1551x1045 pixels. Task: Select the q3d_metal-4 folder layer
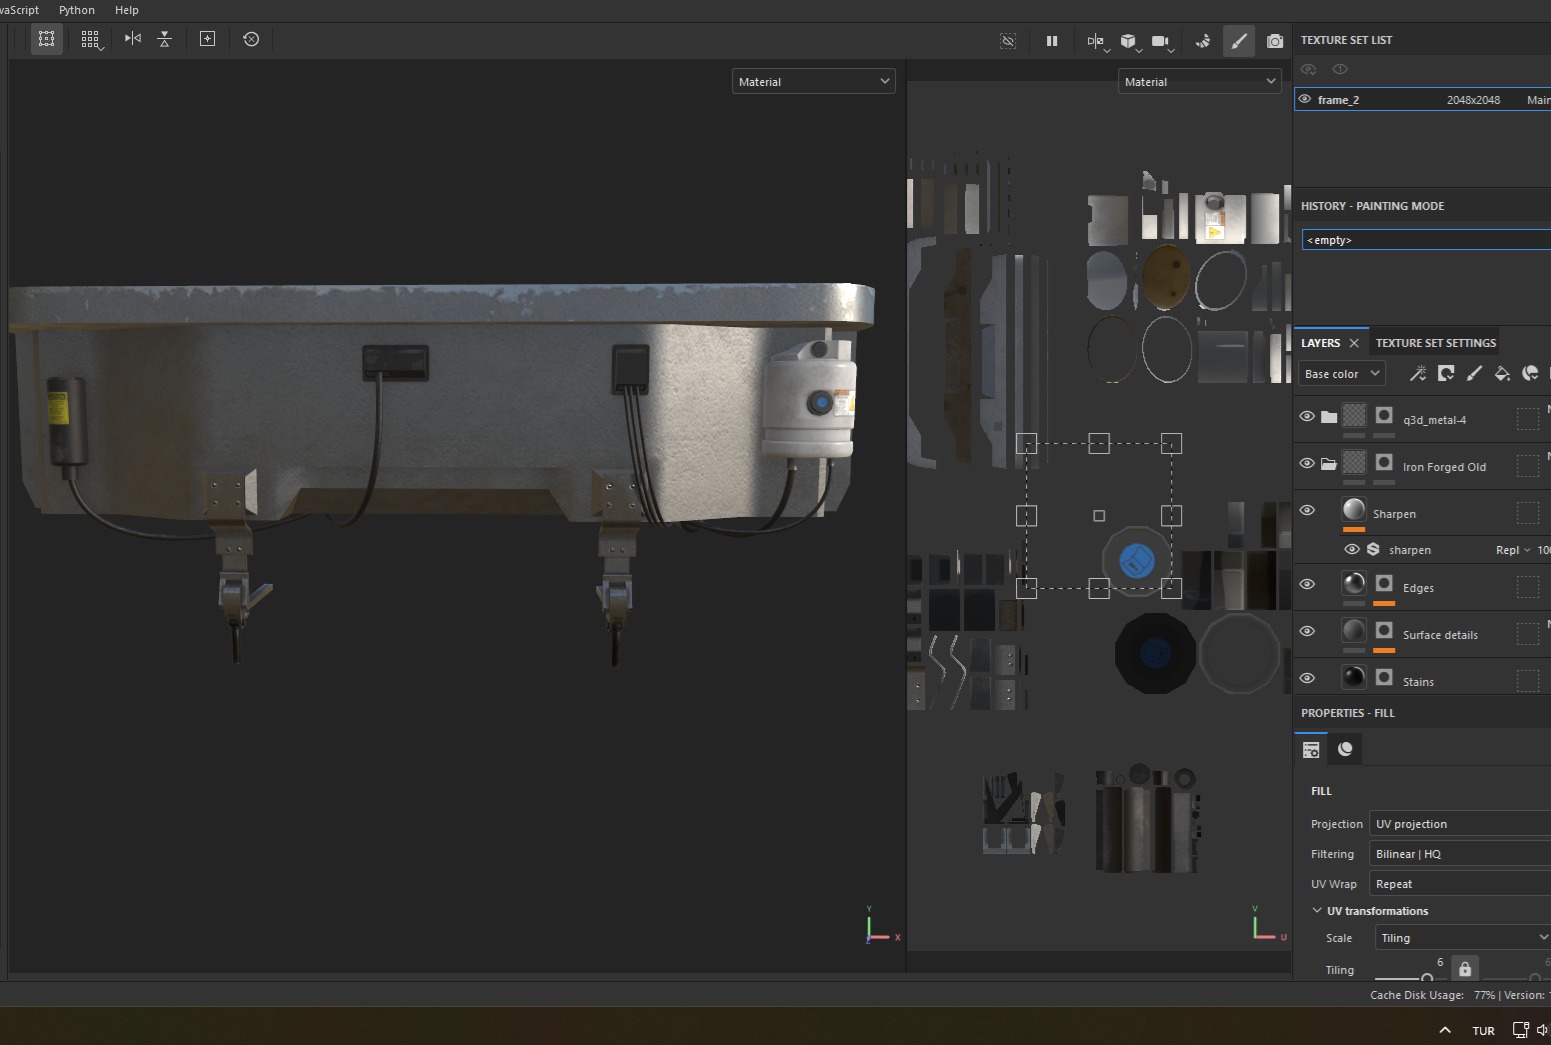pos(1434,420)
